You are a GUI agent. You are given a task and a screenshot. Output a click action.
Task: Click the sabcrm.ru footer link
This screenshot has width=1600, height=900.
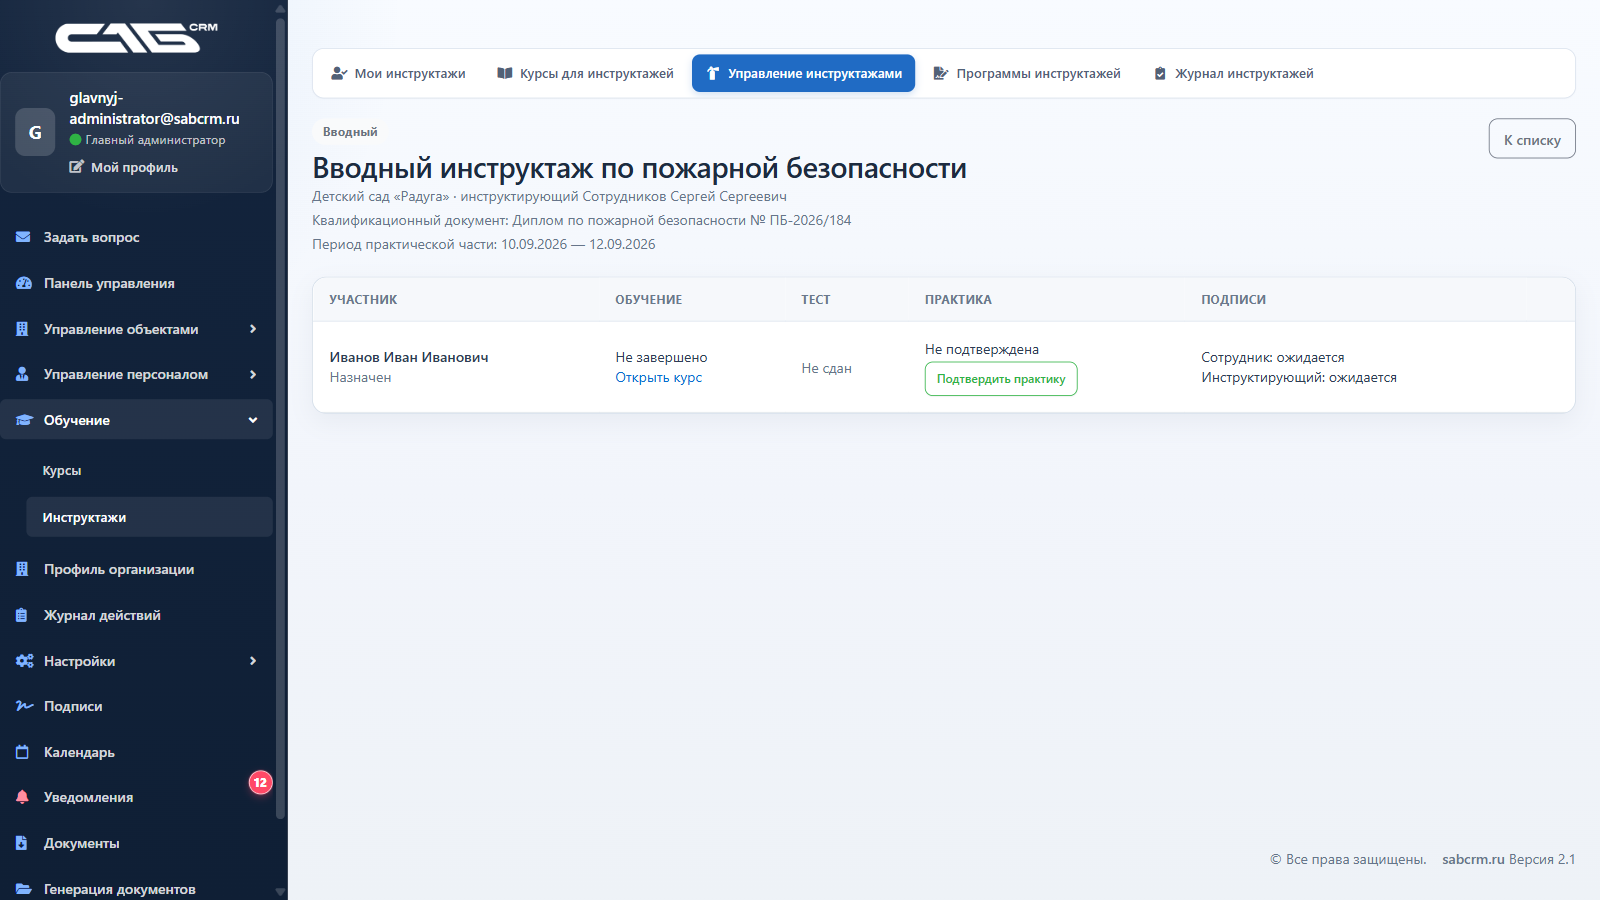(x=1473, y=859)
